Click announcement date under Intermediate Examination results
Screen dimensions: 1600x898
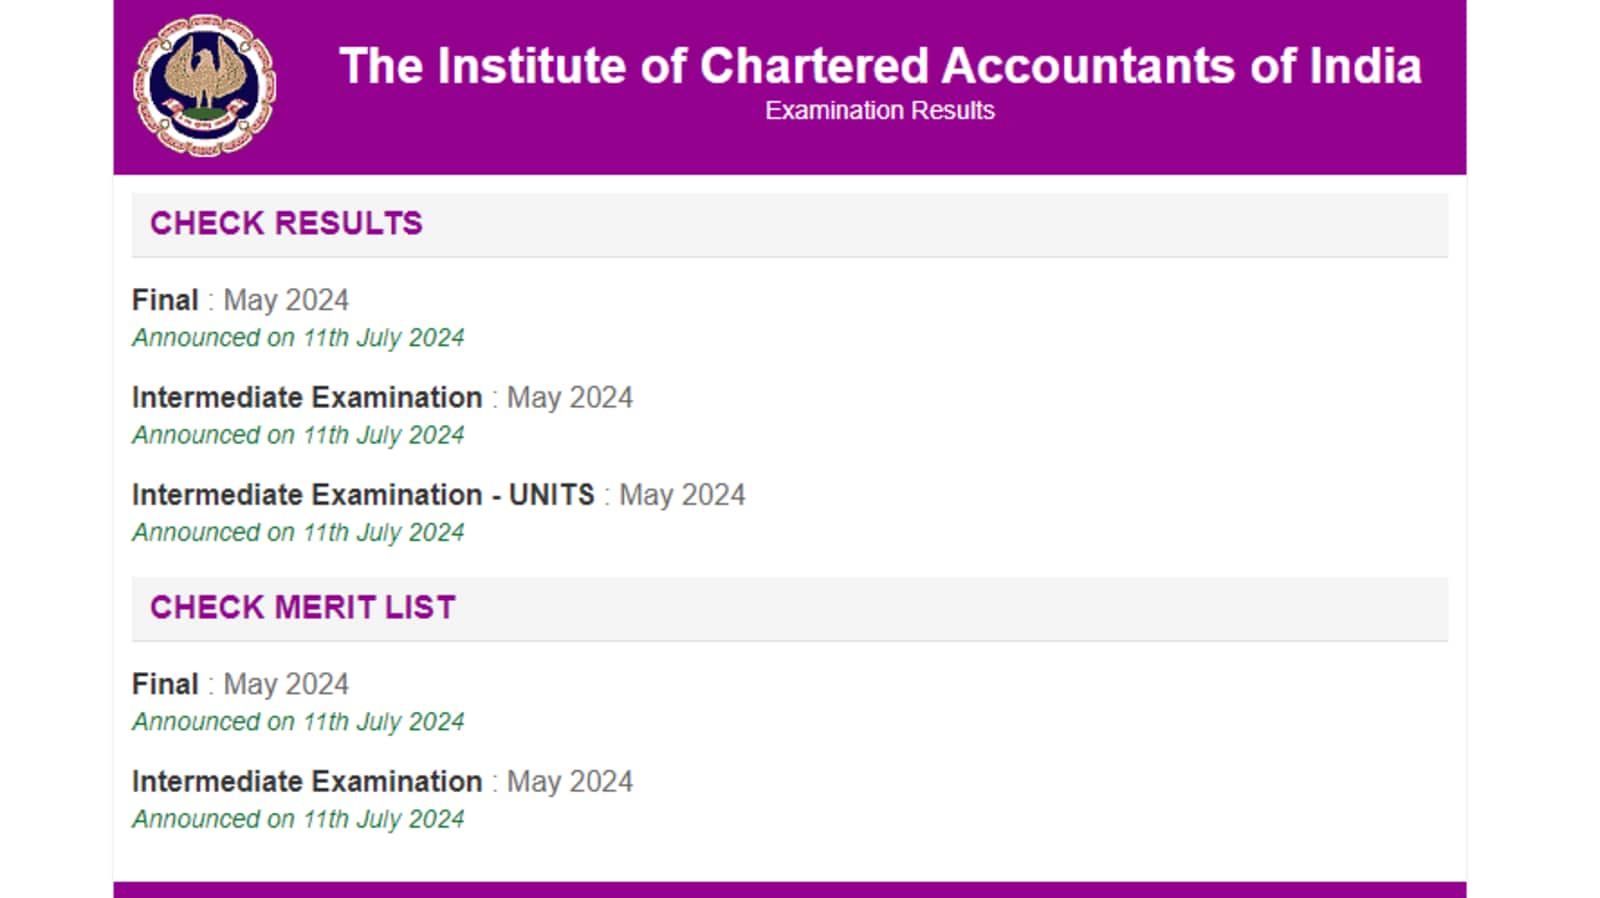tap(298, 435)
